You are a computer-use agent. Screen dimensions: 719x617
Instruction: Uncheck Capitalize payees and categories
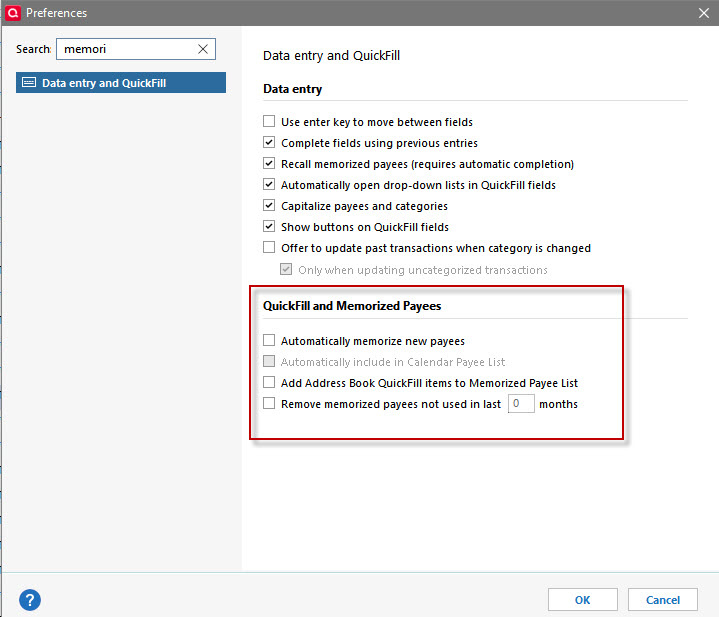pos(269,206)
